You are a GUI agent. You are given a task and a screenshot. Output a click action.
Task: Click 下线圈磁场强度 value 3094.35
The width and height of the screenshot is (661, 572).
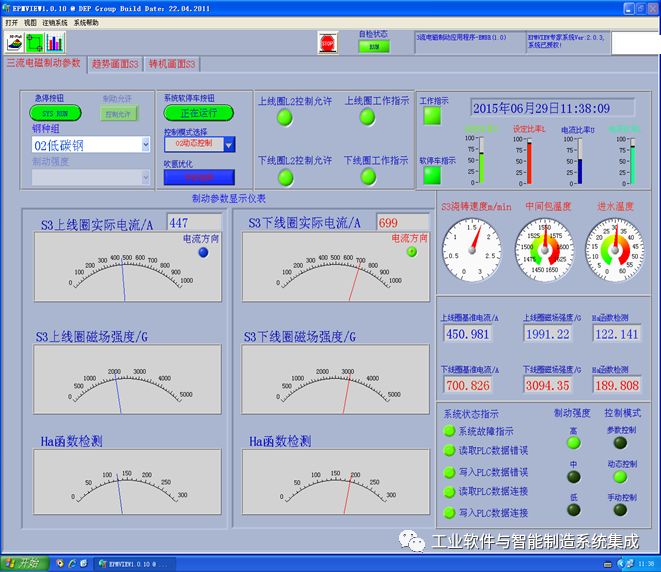click(548, 385)
